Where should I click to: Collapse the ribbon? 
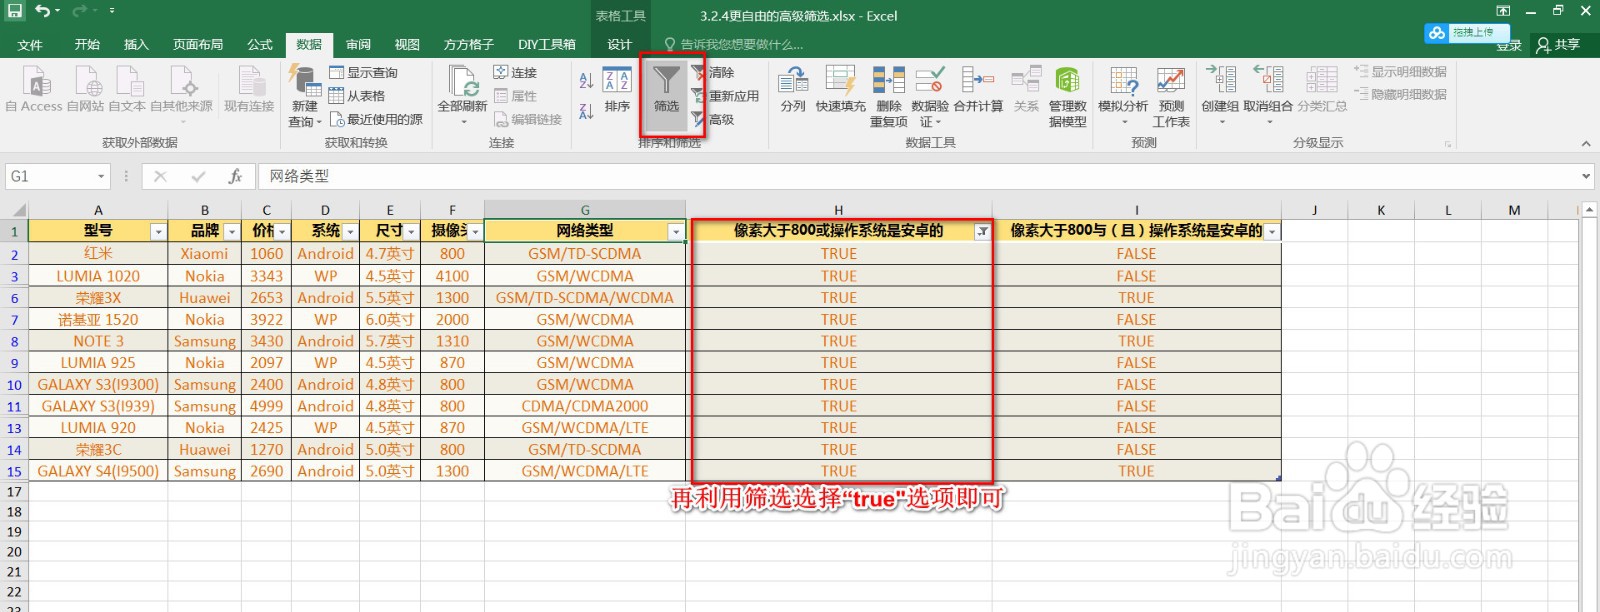1586,143
